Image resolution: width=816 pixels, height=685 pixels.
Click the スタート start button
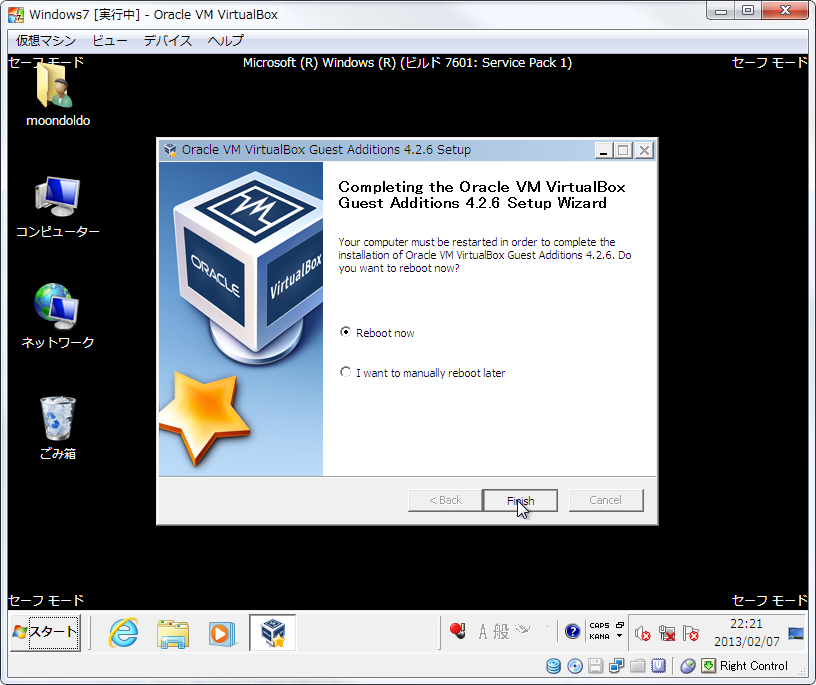pyautogui.click(x=45, y=632)
